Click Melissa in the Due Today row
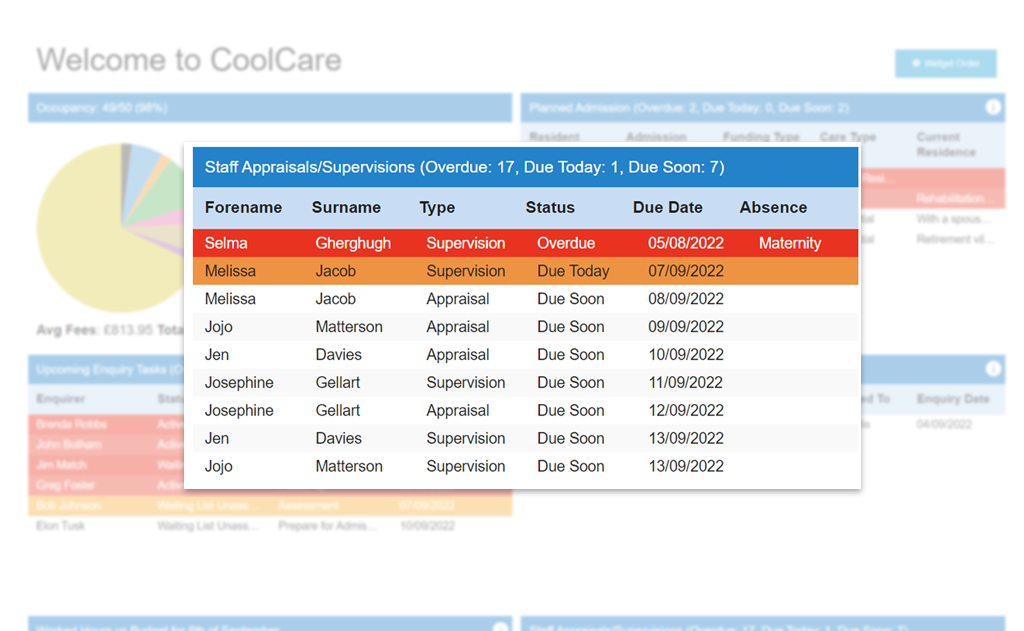This screenshot has width=1024, height=631. 230,271
